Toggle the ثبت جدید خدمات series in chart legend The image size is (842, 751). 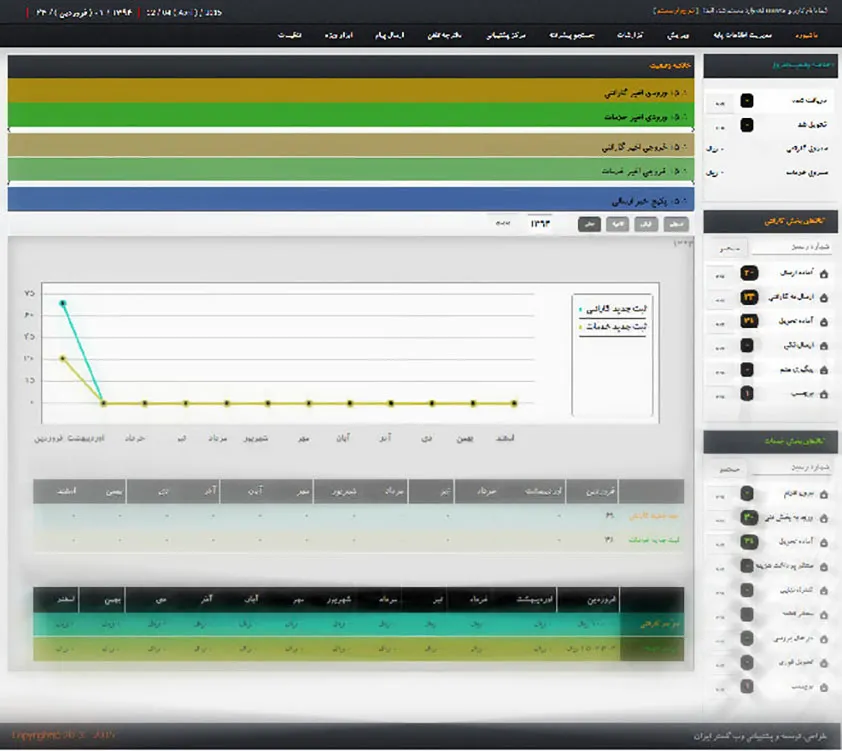point(612,326)
